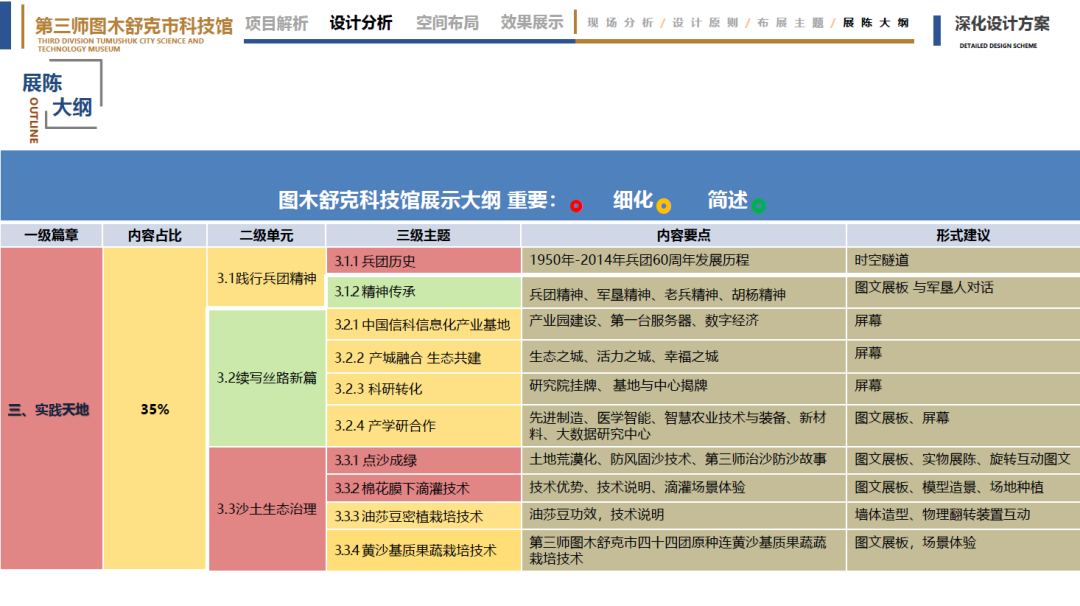Click 技术优势、技术说明 content cell

tap(683, 488)
